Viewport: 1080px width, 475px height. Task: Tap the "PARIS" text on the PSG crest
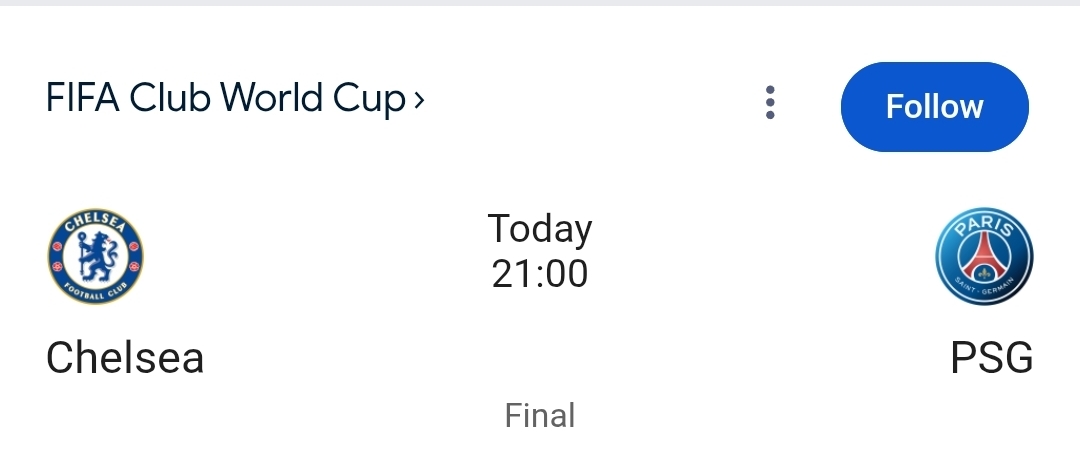(x=984, y=225)
